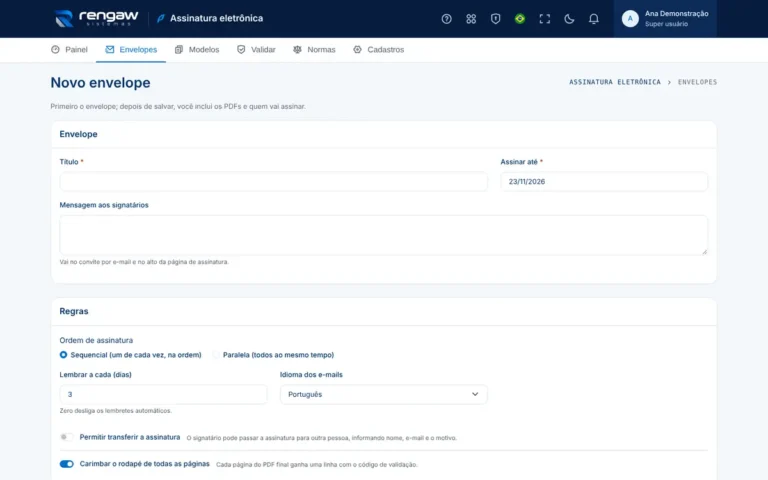Screen dimensions: 768x480
Task: Click the shield security icon in header
Action: click(x=495, y=19)
